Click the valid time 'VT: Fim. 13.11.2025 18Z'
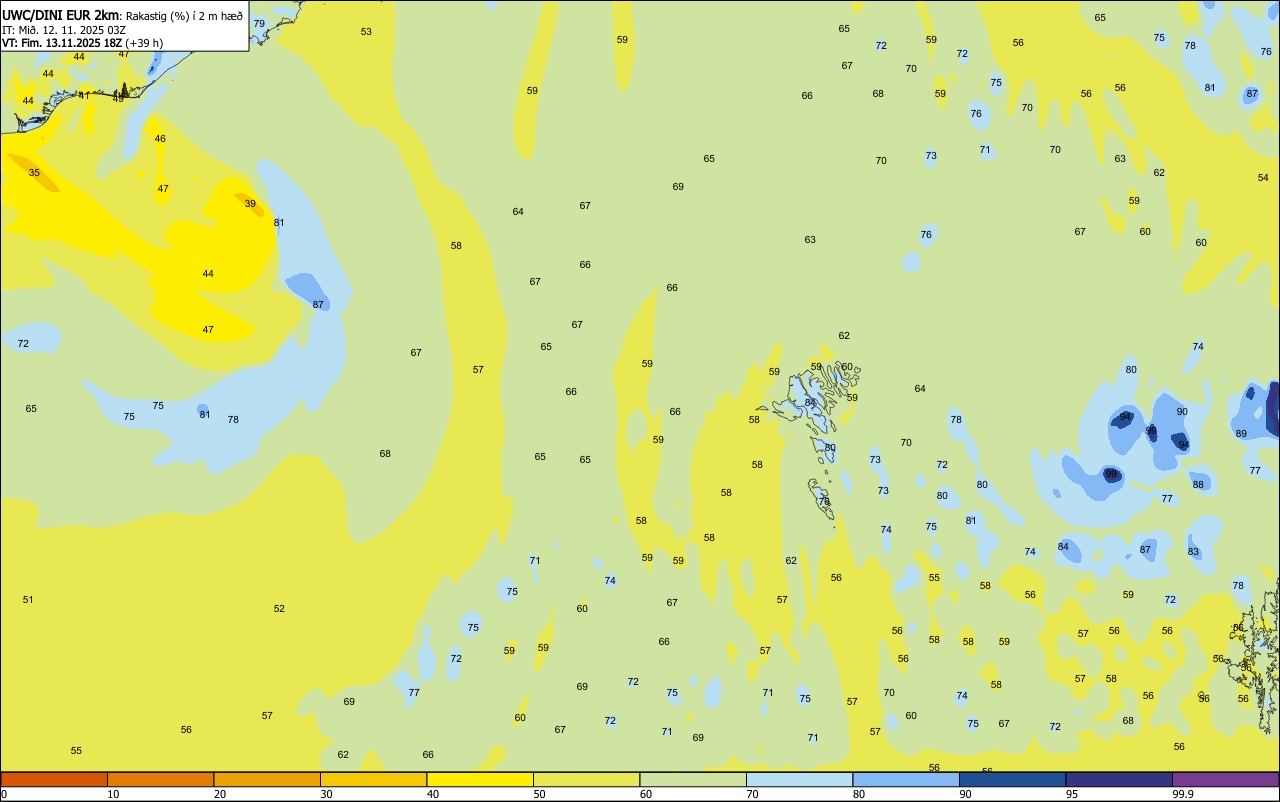 (x=62, y=43)
